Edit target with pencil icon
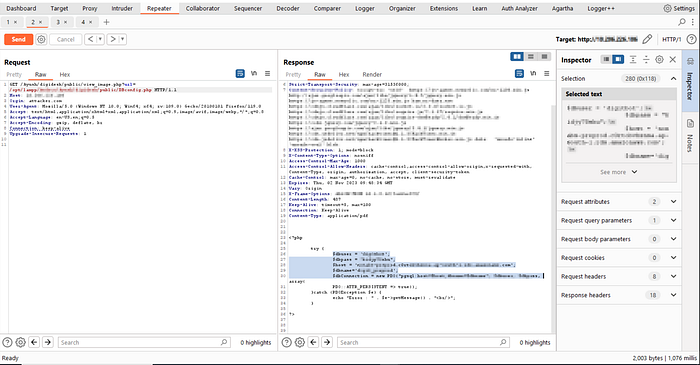Viewport: 700px width, 365px height. coord(647,39)
